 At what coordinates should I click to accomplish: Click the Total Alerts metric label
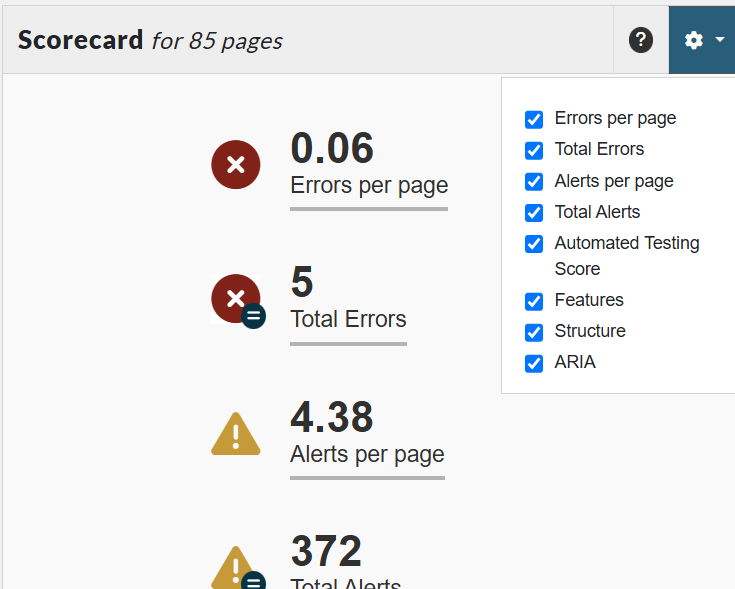click(346, 582)
